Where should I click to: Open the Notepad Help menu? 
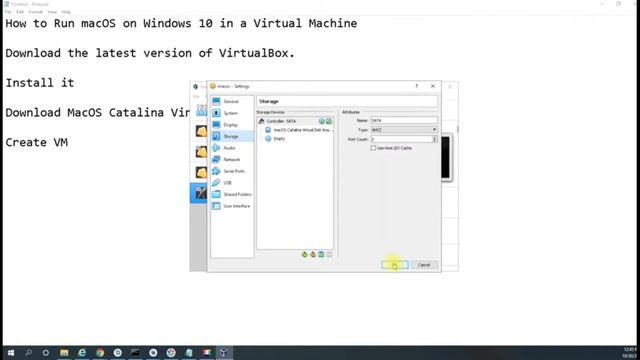[x=66, y=12]
